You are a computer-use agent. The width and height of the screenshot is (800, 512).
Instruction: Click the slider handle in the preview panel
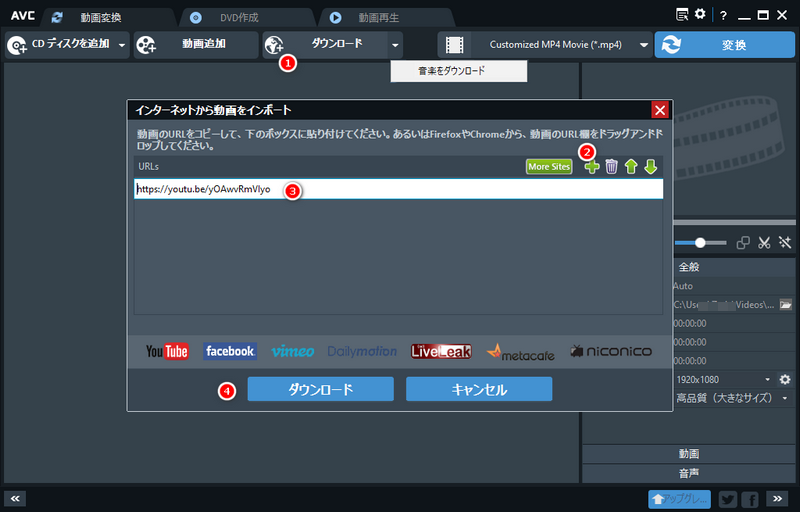click(700, 243)
